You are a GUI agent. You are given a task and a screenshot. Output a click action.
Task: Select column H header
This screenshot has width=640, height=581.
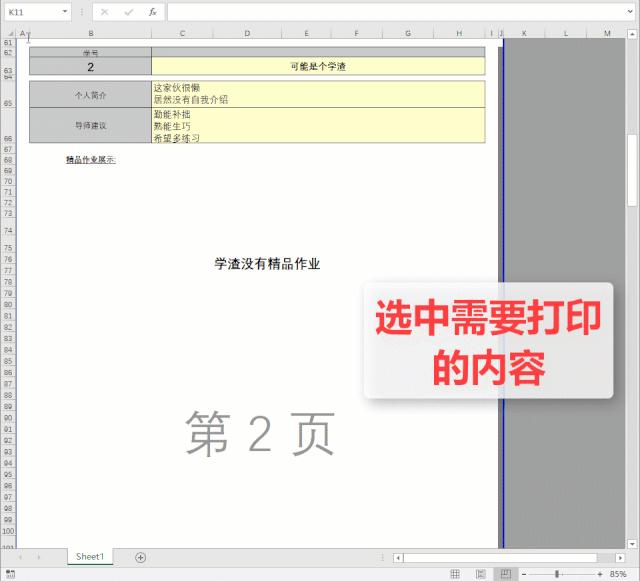(459, 33)
